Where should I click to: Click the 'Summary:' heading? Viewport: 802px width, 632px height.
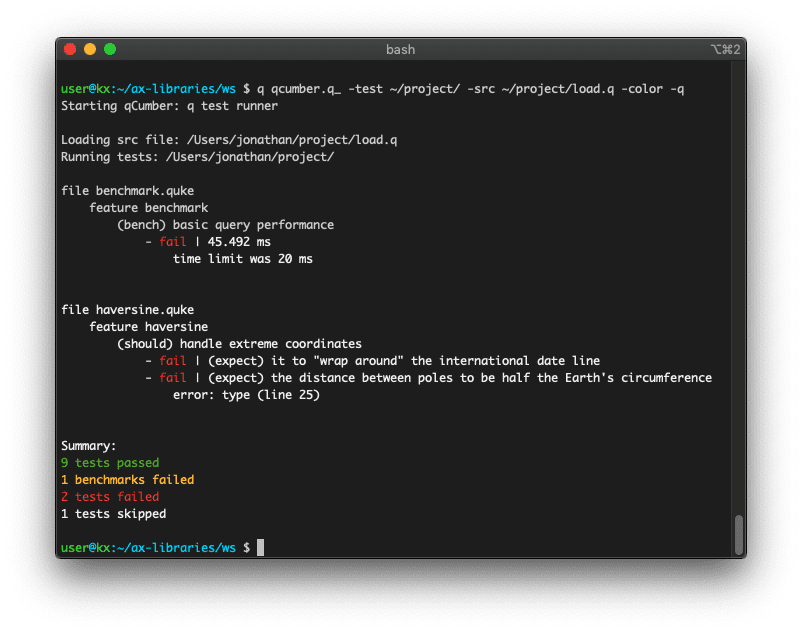pyautogui.click(x=88, y=446)
